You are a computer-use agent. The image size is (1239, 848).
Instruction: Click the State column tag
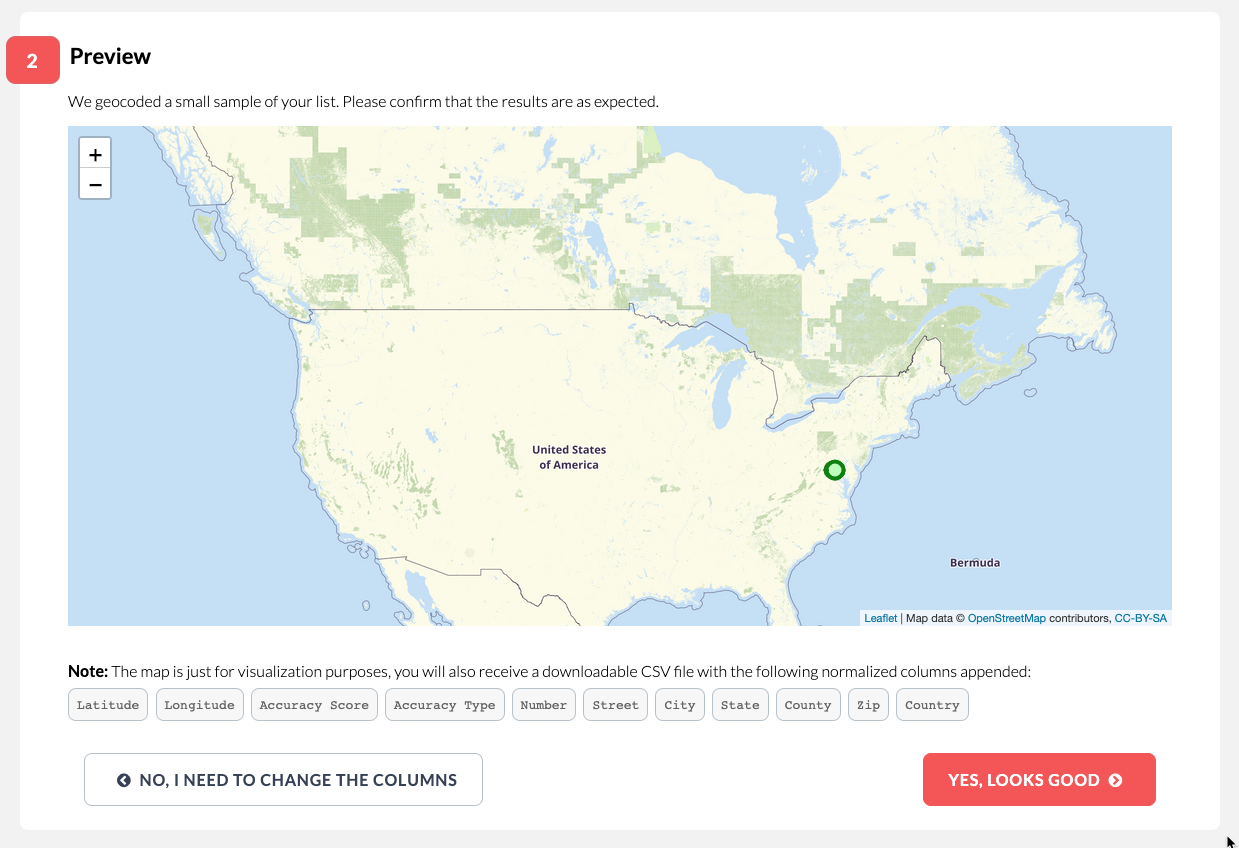(x=740, y=705)
